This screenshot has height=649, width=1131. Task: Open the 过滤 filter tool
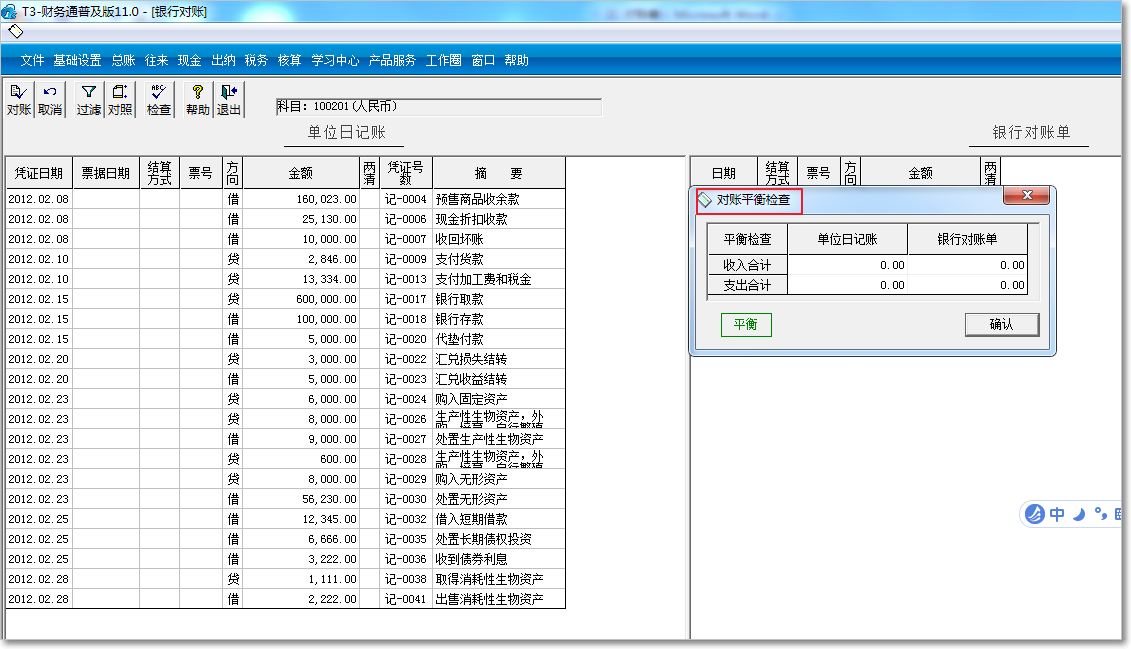(89, 100)
